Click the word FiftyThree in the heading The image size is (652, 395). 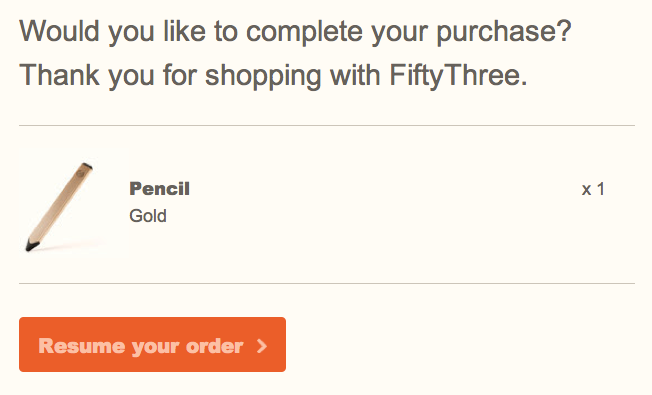(454, 76)
